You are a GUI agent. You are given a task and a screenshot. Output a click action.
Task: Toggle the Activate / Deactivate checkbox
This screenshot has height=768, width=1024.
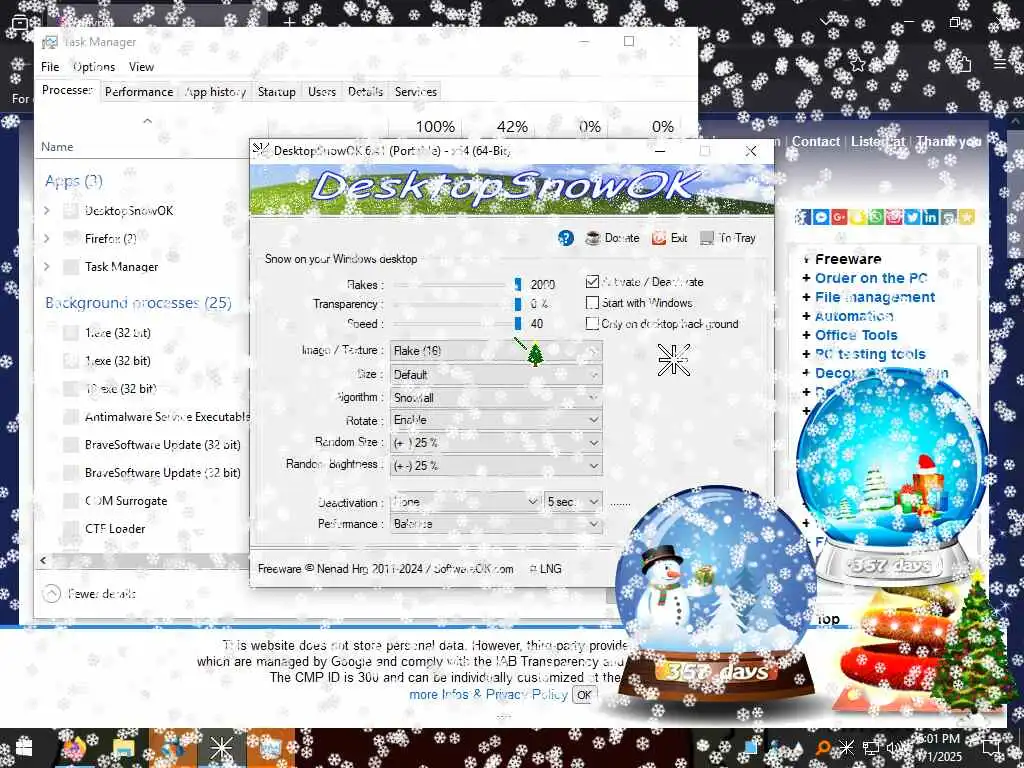coord(592,281)
